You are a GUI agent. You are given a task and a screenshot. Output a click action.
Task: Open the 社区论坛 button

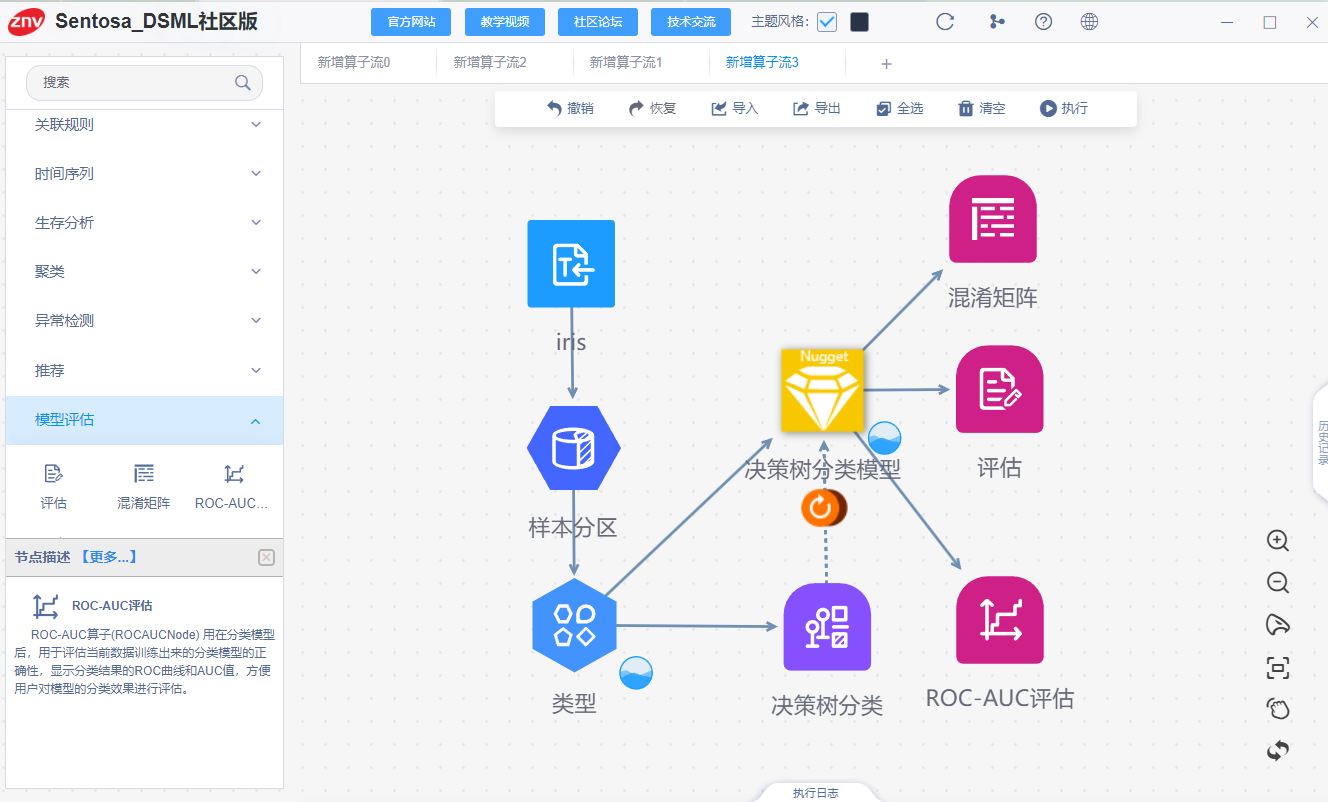coord(598,22)
